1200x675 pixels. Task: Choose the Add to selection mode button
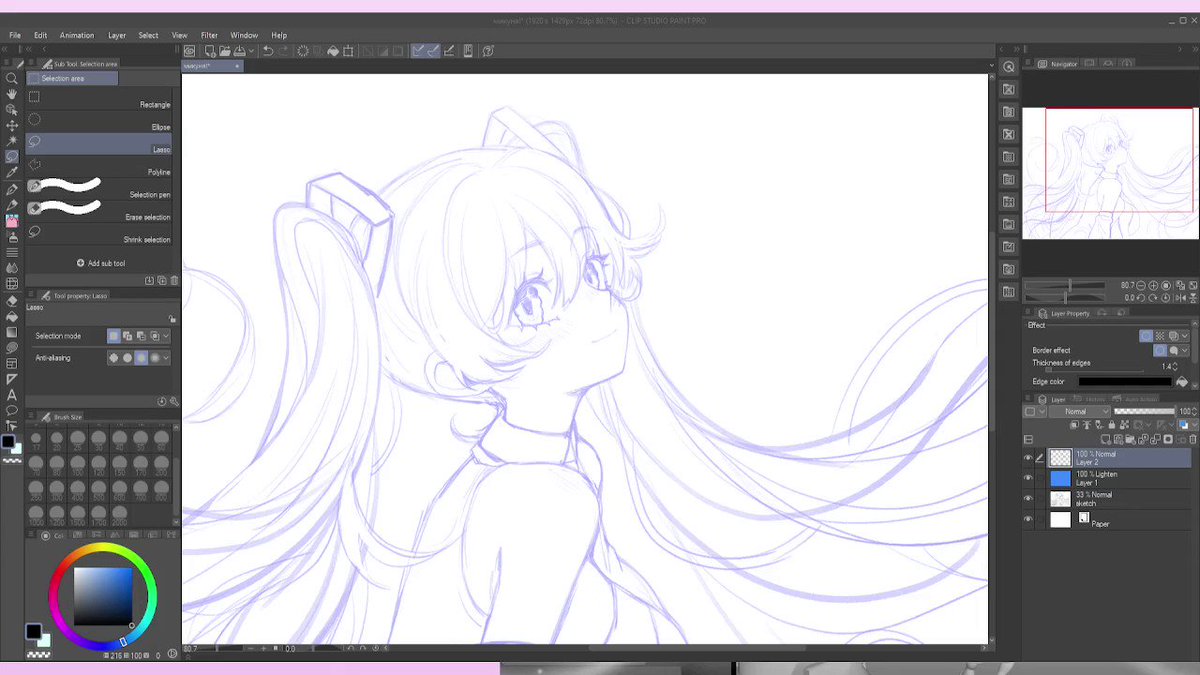tap(128, 336)
